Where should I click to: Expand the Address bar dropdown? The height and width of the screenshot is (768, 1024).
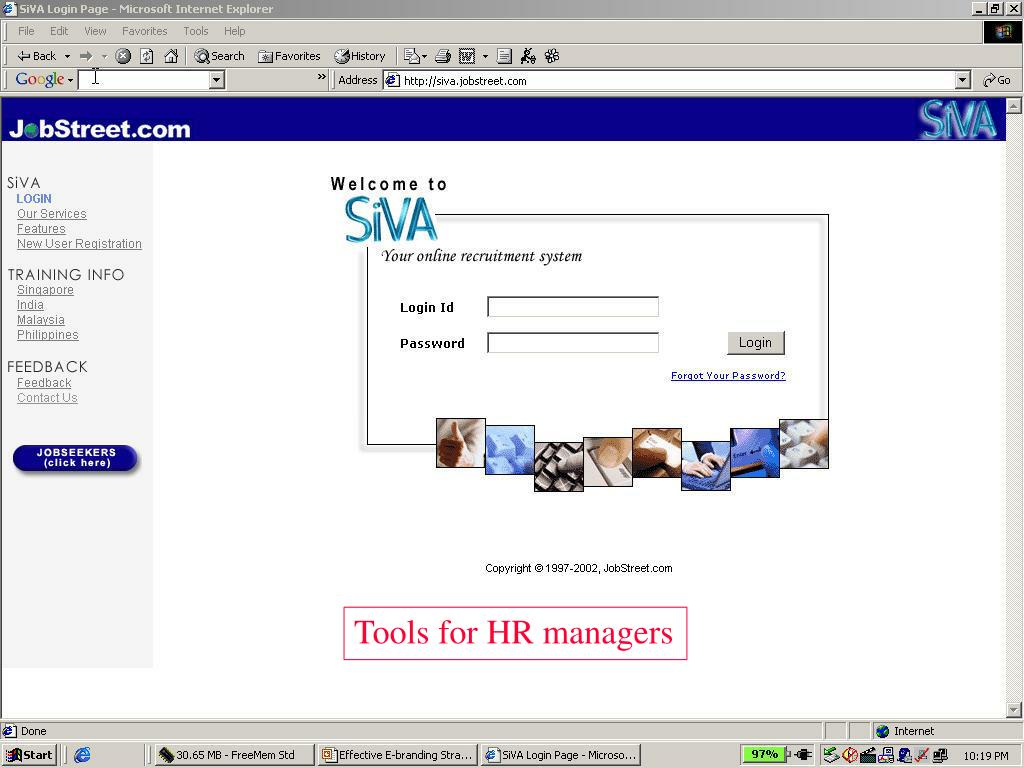[963, 80]
